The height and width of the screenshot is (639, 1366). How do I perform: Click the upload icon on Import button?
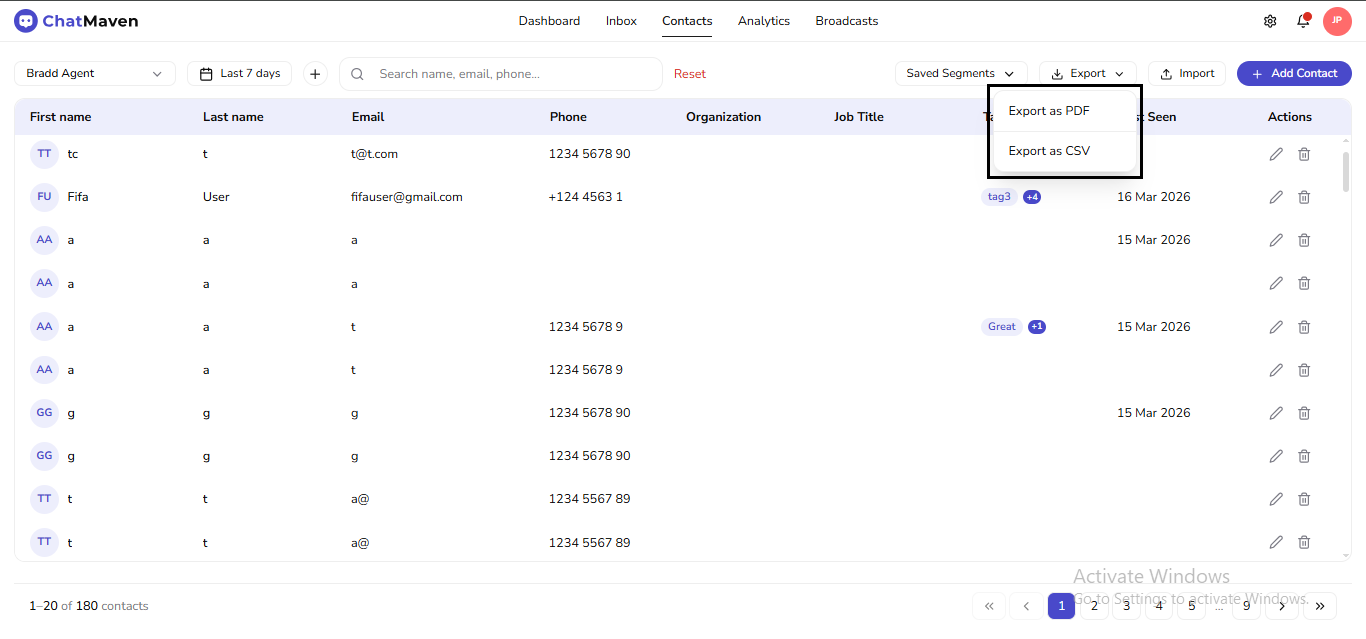click(x=1167, y=72)
